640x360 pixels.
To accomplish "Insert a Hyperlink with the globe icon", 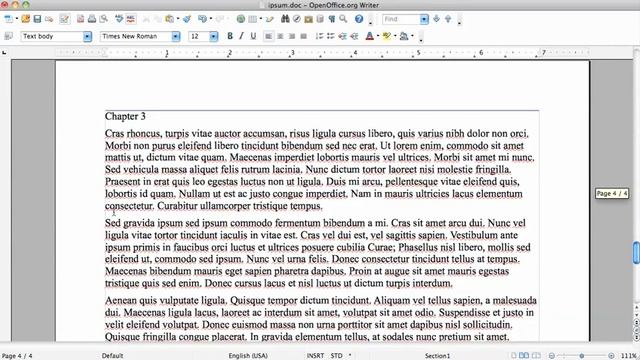I will tap(241, 19).
